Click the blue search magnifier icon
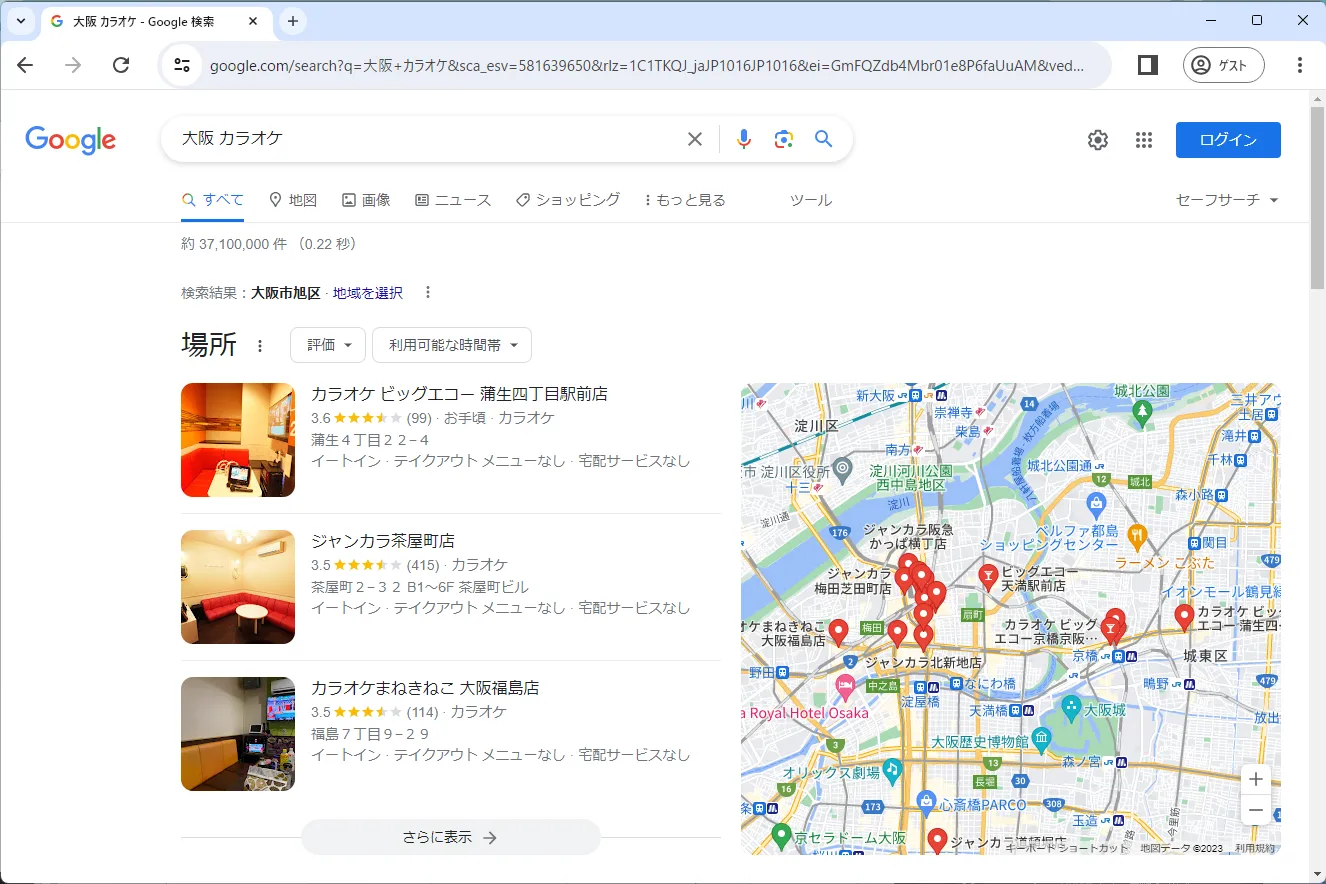The width and height of the screenshot is (1326, 884). 823,139
